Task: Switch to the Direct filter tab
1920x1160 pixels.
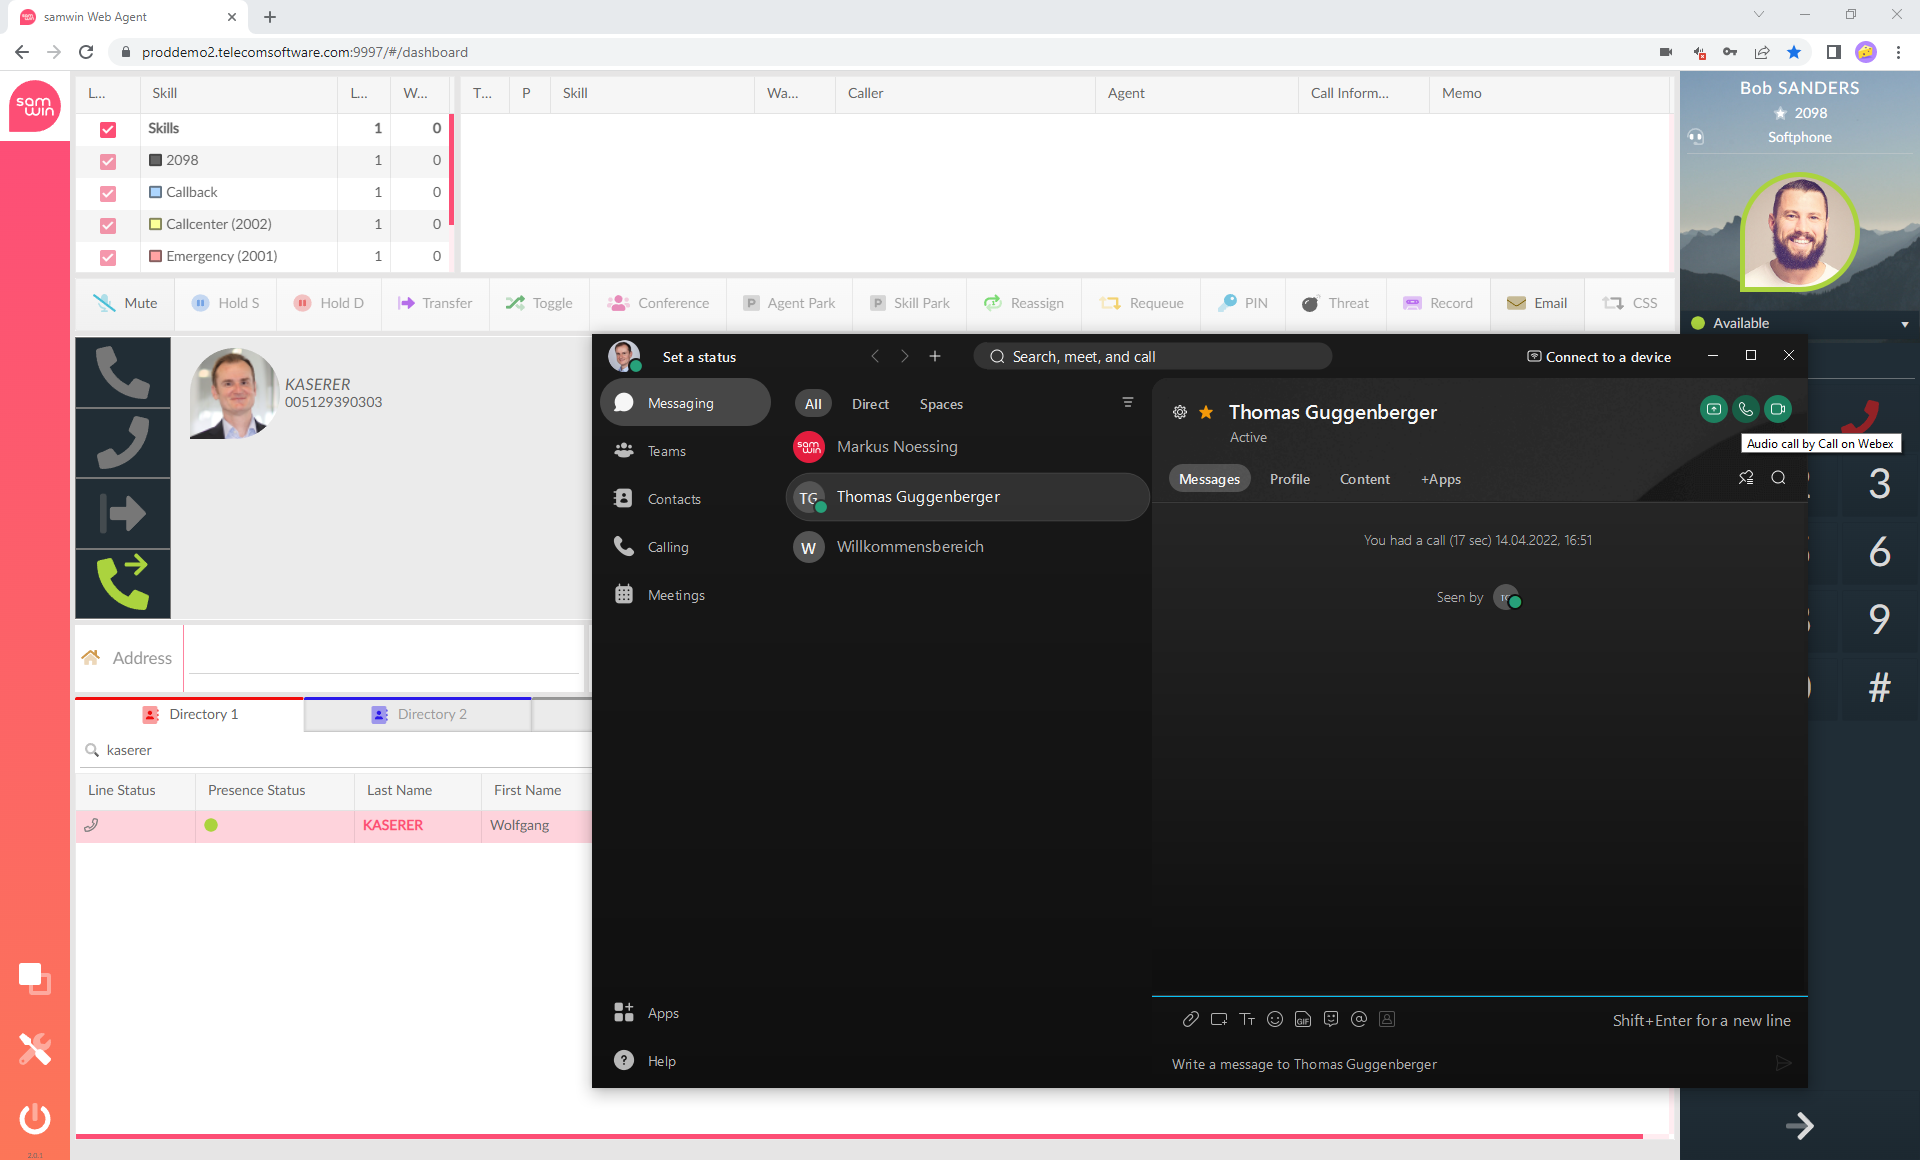Action: click(870, 404)
